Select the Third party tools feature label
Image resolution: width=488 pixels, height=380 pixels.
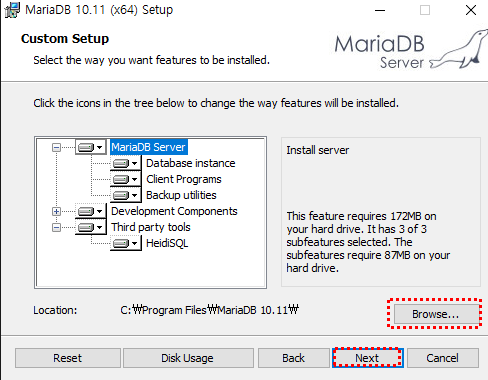pyautogui.click(x=151, y=227)
